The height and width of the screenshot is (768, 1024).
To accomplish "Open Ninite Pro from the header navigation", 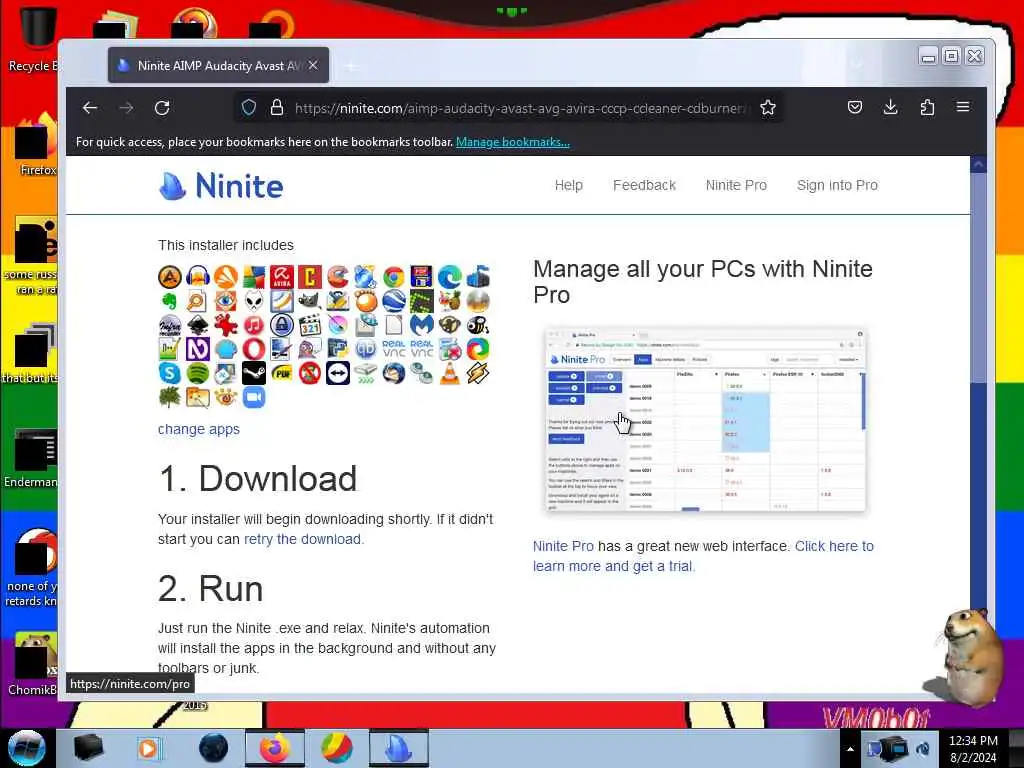I will (736, 185).
